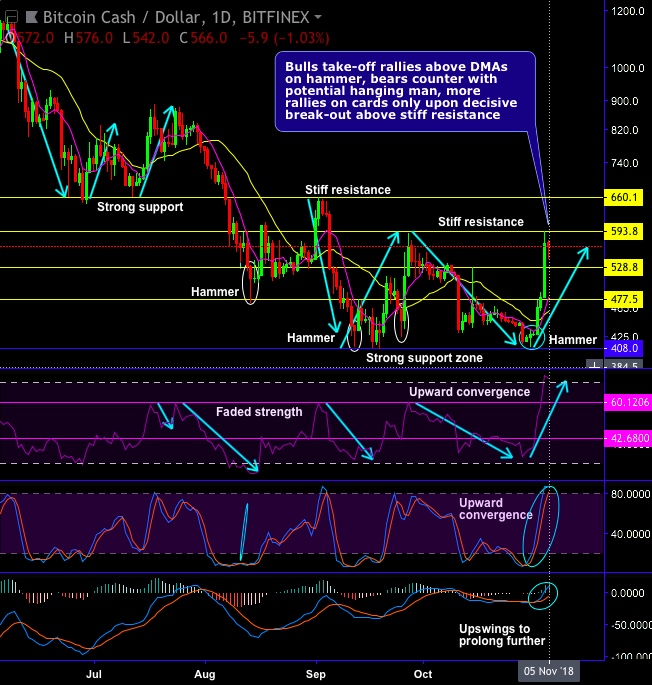
Task: Click the plus icon on the price axis
Action: [x=594, y=365]
